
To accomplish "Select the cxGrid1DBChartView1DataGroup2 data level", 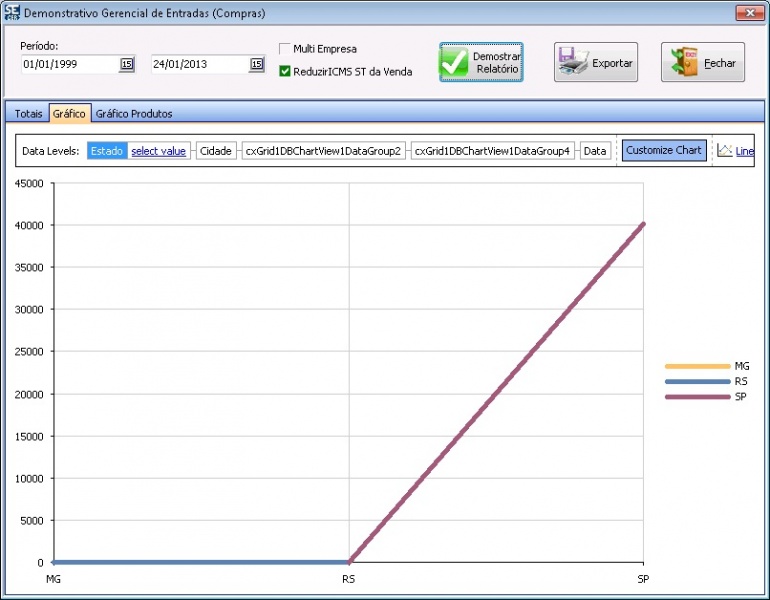I will point(323,151).
